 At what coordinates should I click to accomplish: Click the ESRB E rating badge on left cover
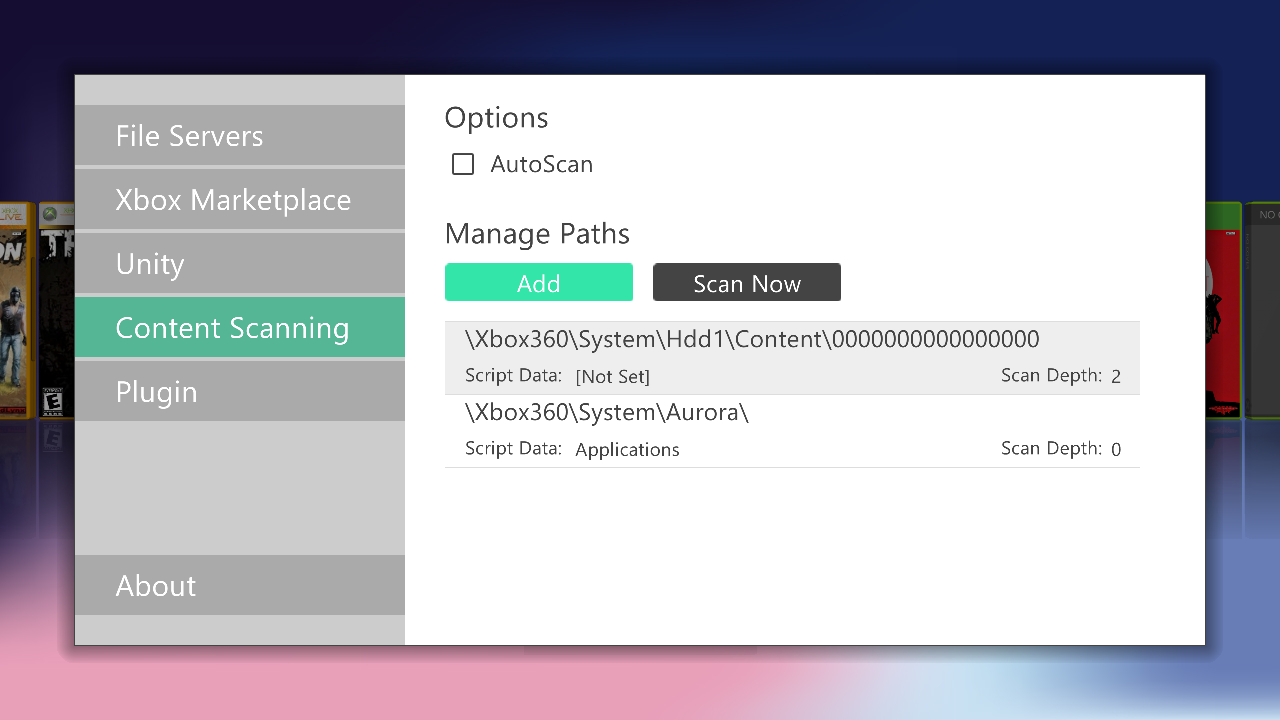[x=51, y=402]
